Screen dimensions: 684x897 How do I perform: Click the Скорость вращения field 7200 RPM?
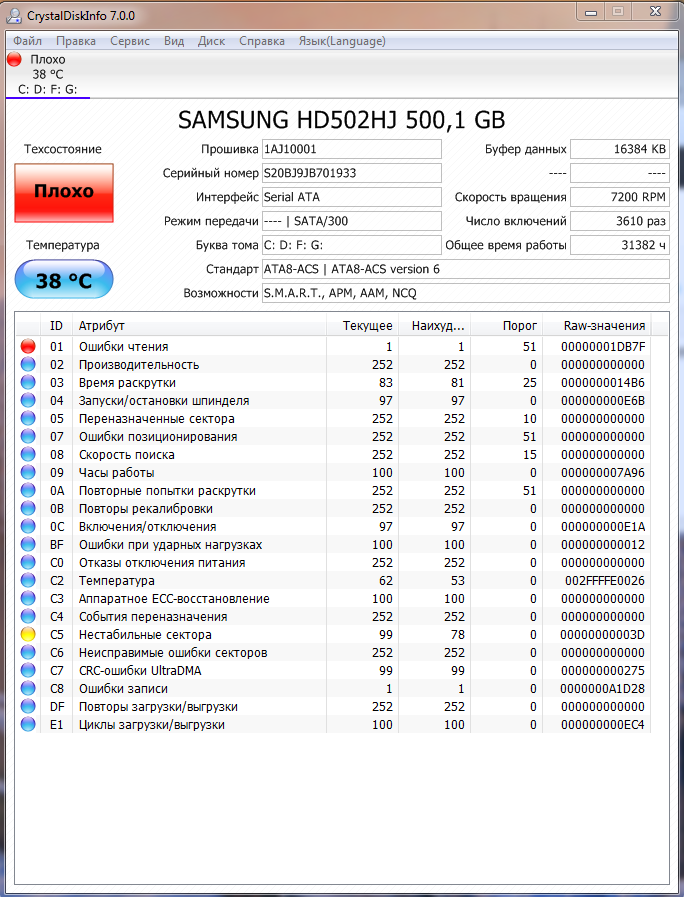pos(620,197)
